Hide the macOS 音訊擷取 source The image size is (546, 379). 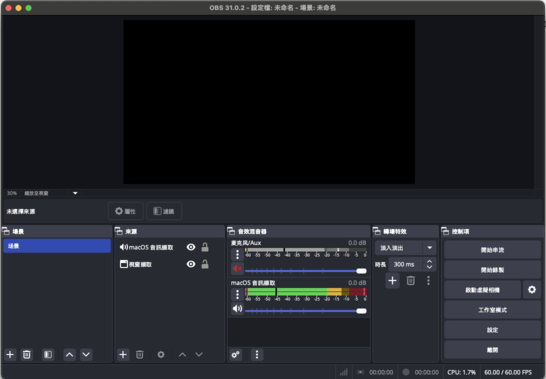(x=191, y=247)
